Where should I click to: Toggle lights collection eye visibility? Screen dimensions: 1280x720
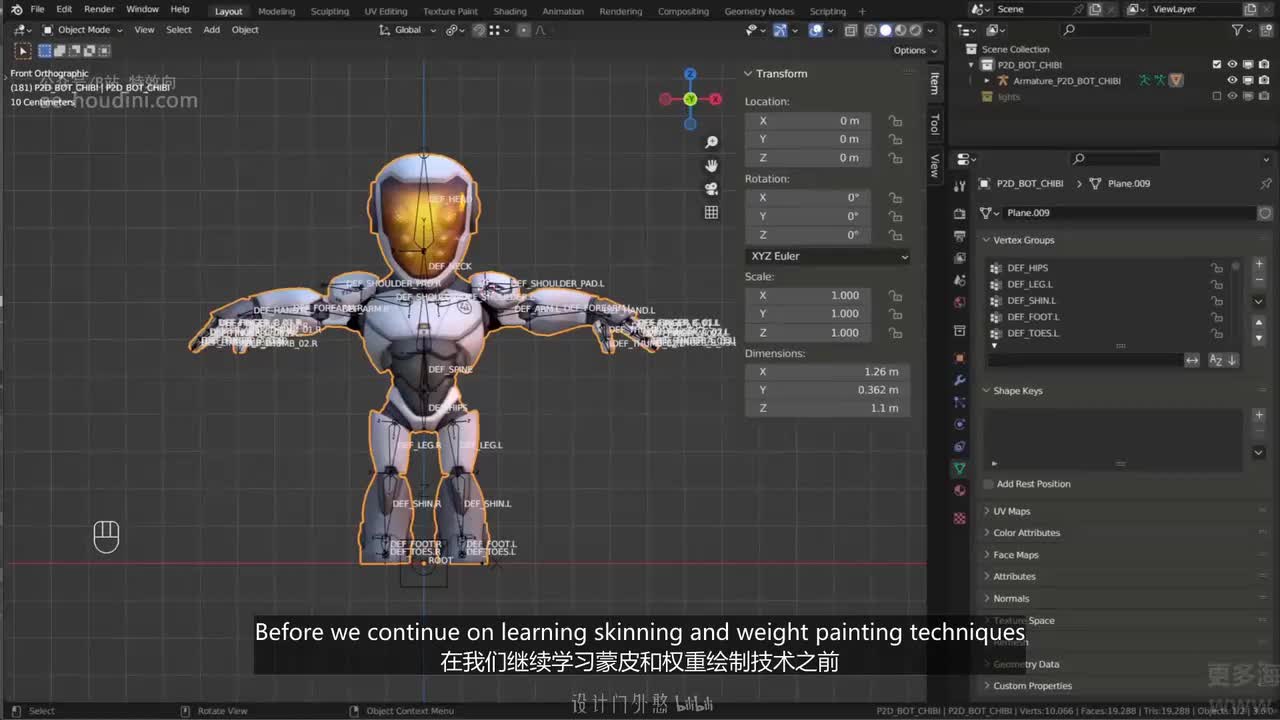pyautogui.click(x=1233, y=96)
